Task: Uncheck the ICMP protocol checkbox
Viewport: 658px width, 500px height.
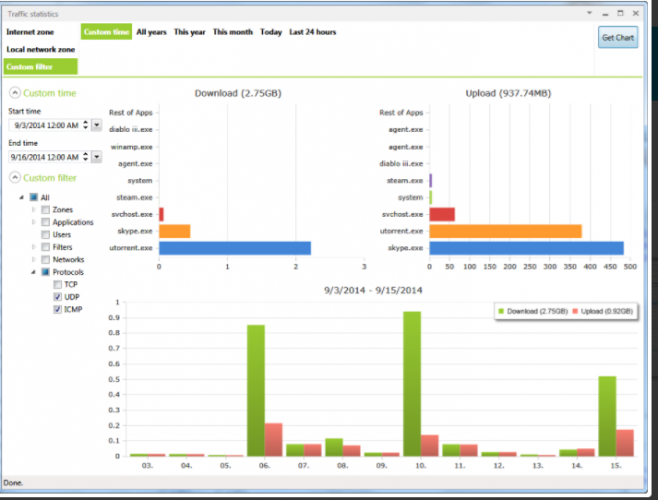Action: [x=58, y=309]
